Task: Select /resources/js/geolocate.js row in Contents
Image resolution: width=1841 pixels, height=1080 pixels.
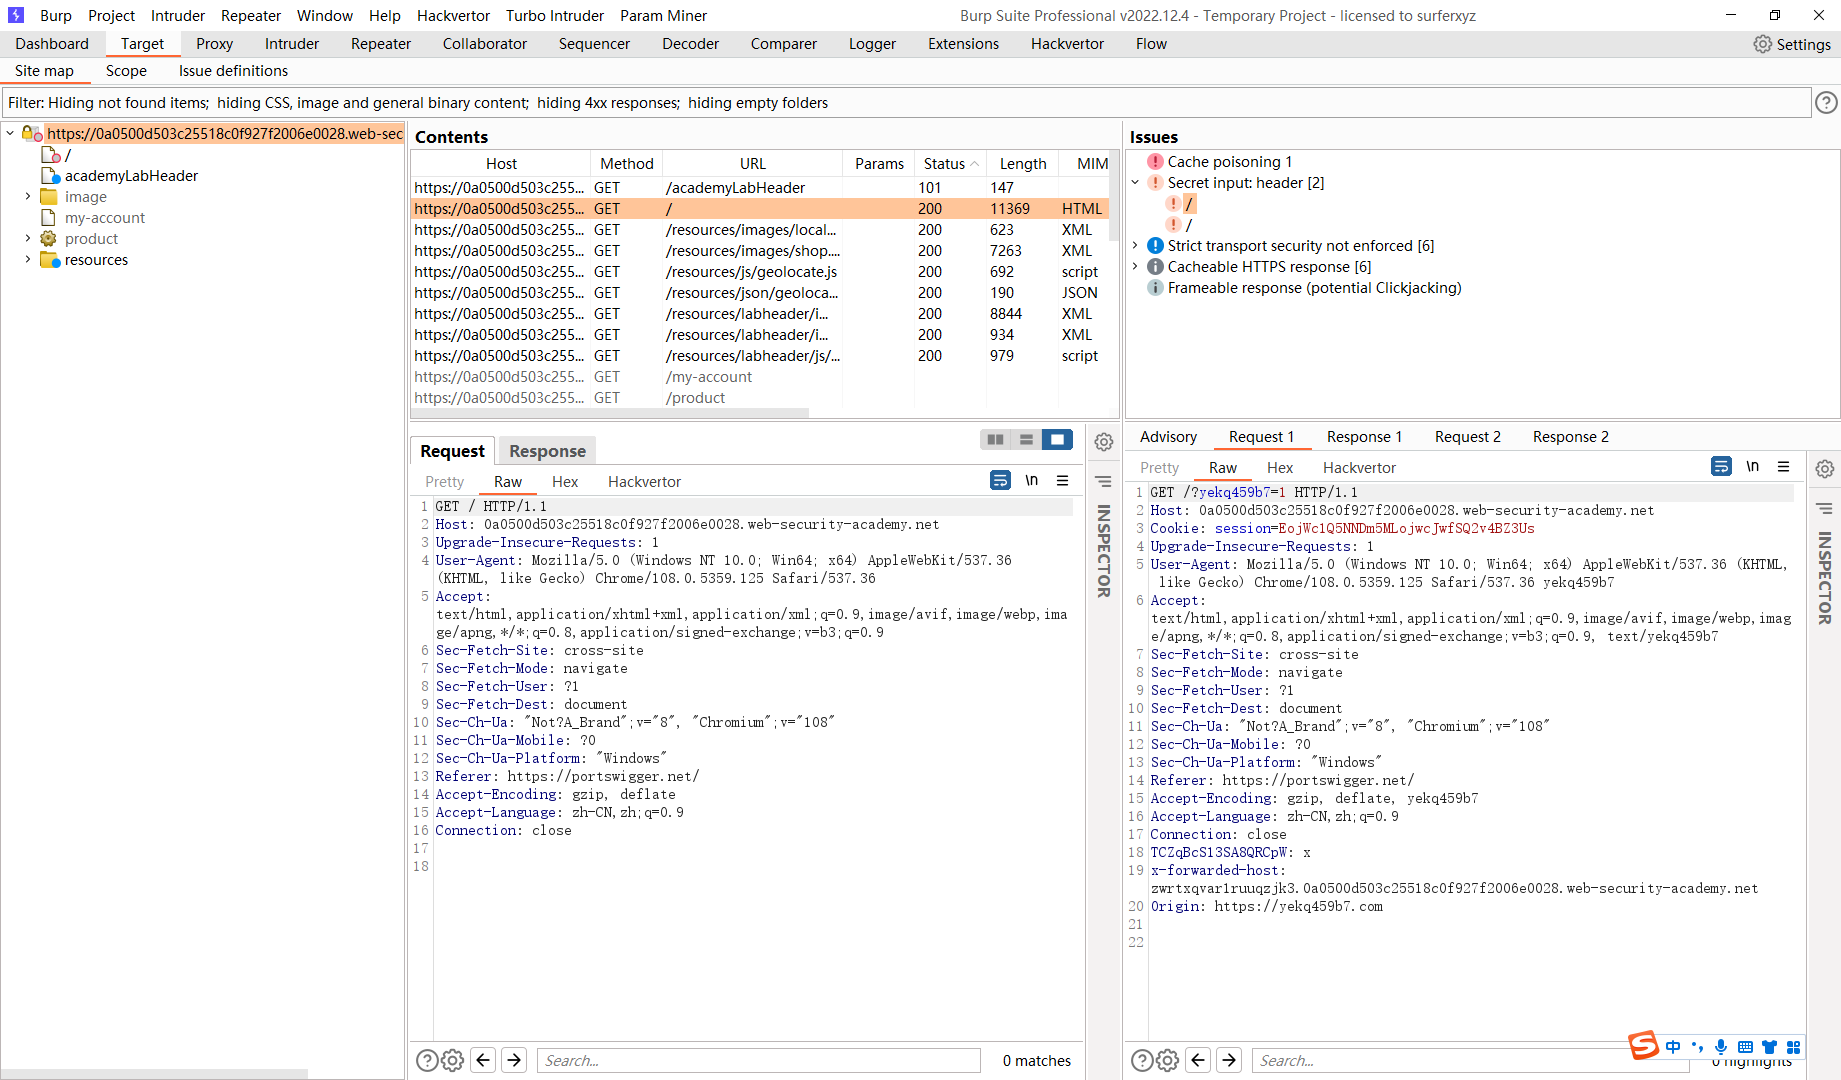Action: pos(759,272)
